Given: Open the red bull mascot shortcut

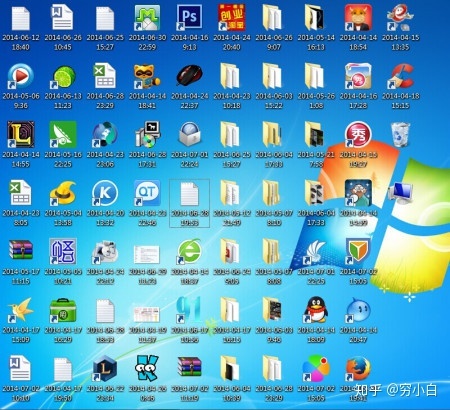Looking at the screenshot, I should click(x=358, y=17).
